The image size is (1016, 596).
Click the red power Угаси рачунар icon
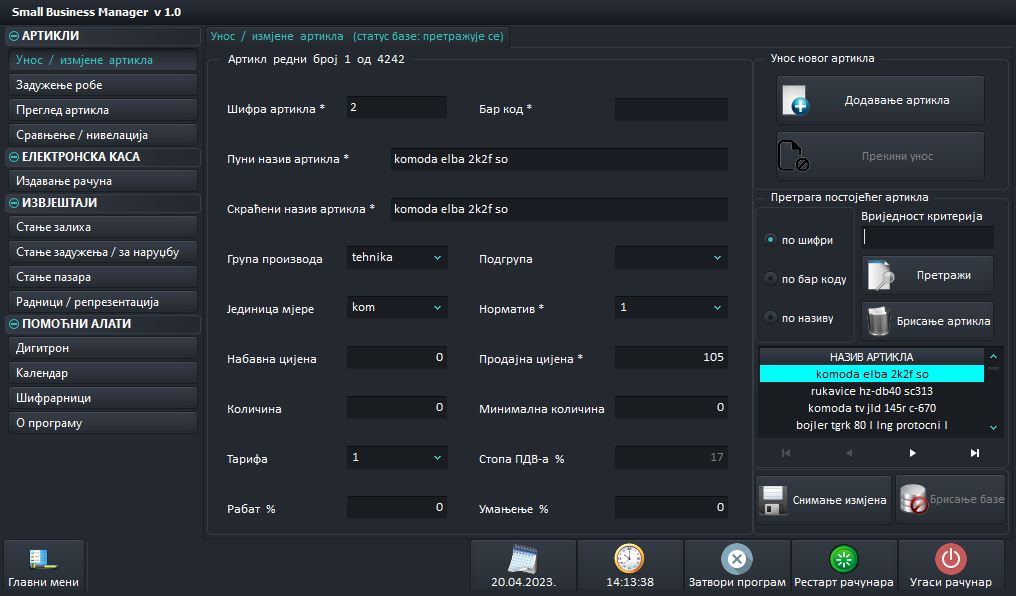[951, 558]
